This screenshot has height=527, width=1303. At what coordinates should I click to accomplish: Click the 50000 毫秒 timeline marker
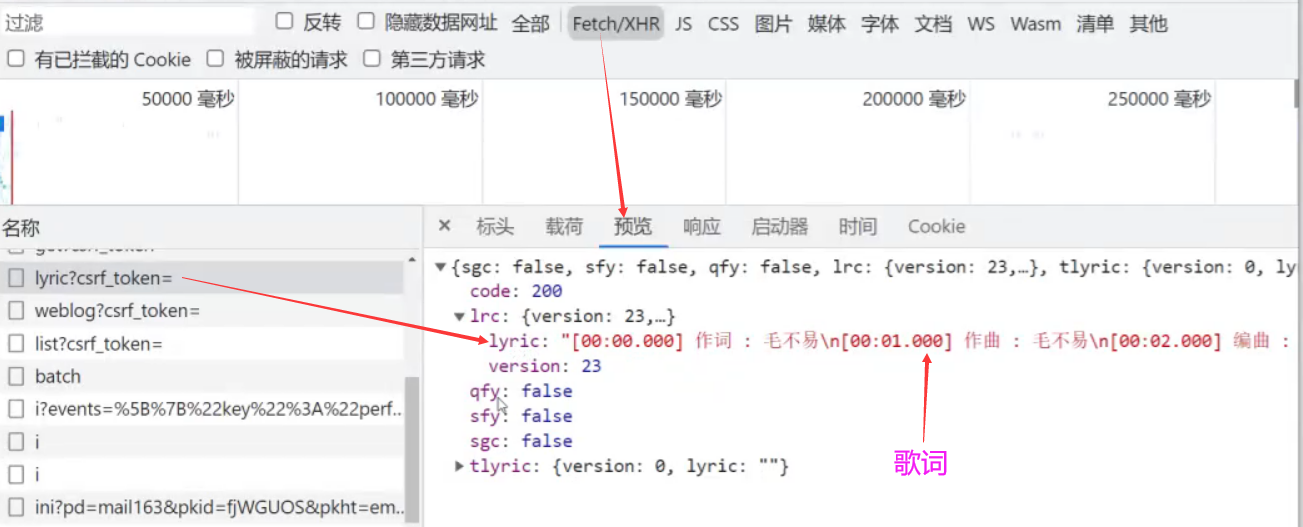[188, 99]
